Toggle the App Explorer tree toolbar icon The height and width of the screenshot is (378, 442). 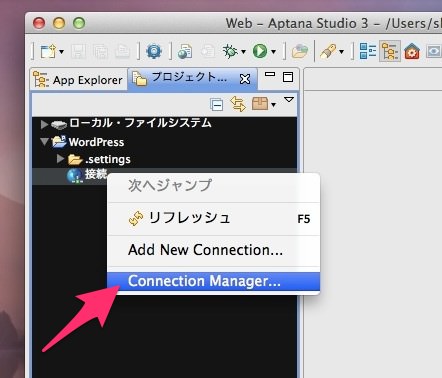390,51
